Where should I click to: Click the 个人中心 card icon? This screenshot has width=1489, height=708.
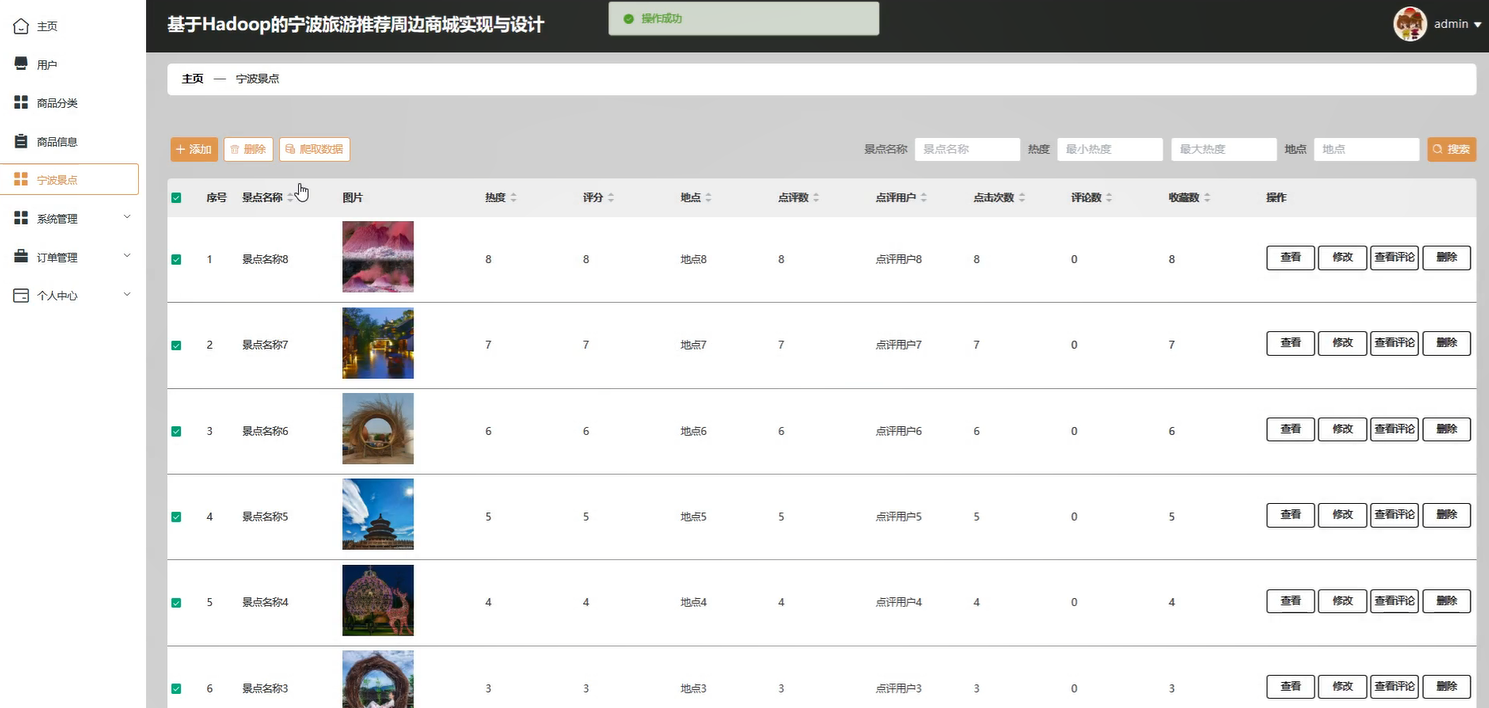pos(21,295)
